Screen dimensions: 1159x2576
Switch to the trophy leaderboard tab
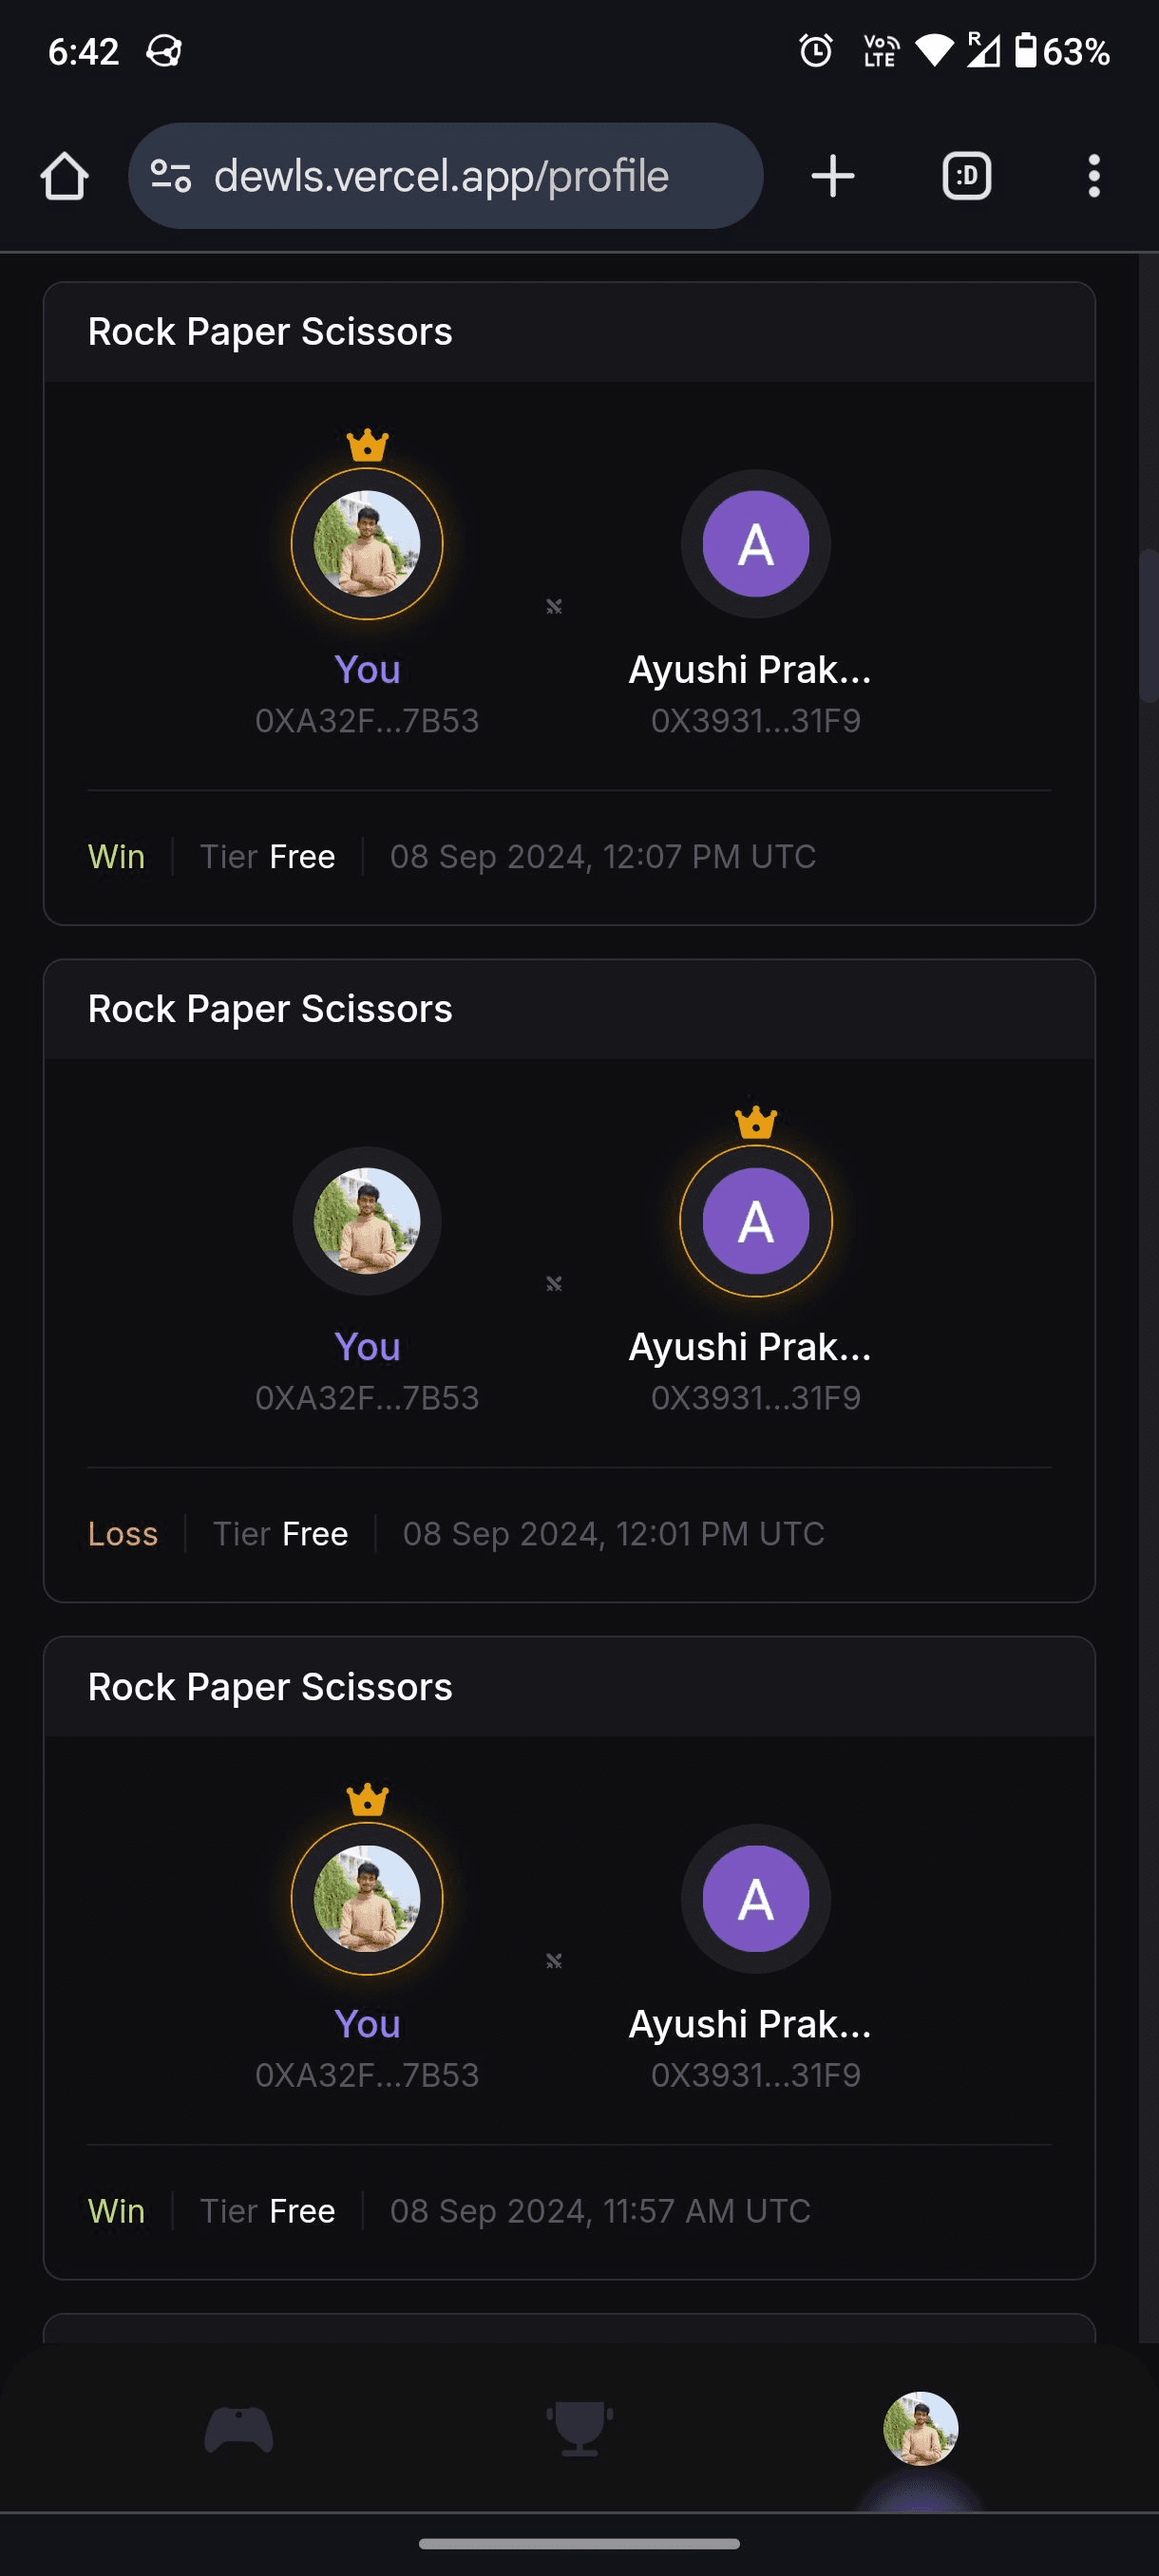point(579,2429)
